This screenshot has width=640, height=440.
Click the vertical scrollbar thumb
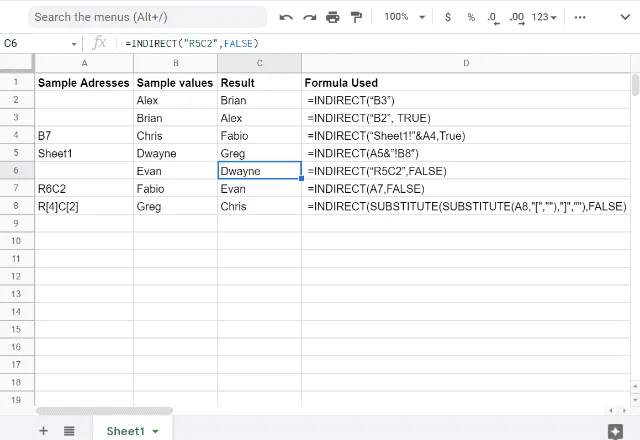tap(635, 85)
